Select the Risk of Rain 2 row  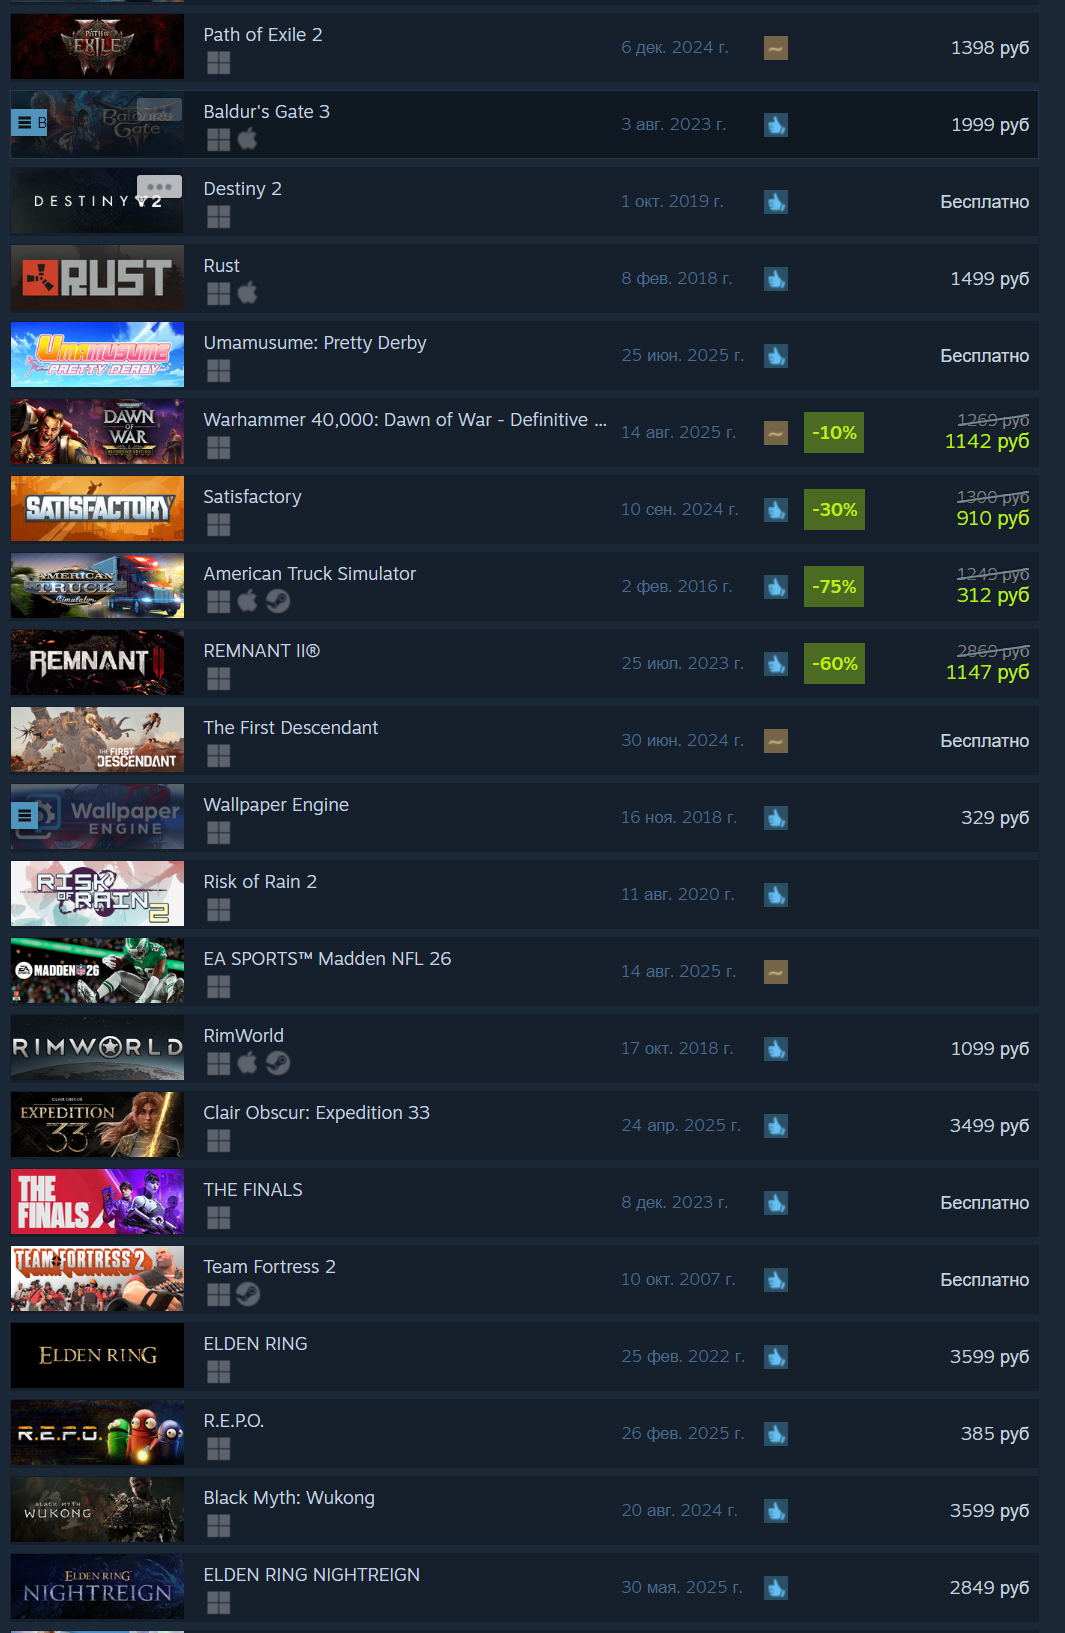point(524,894)
